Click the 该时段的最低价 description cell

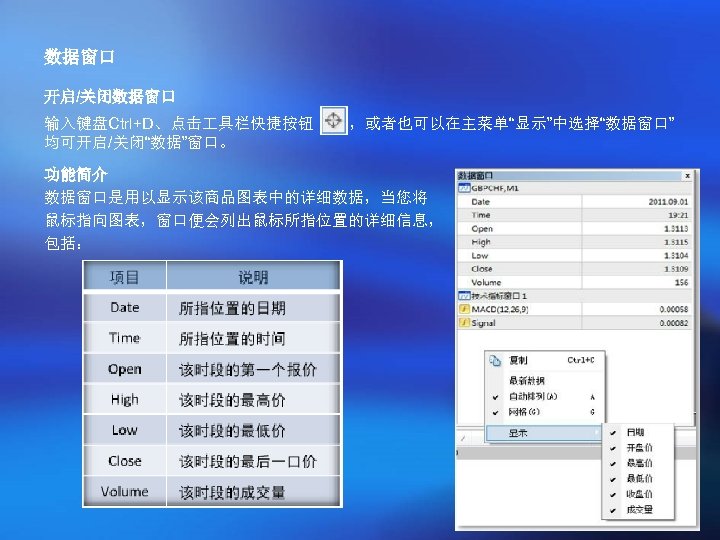tap(253, 430)
